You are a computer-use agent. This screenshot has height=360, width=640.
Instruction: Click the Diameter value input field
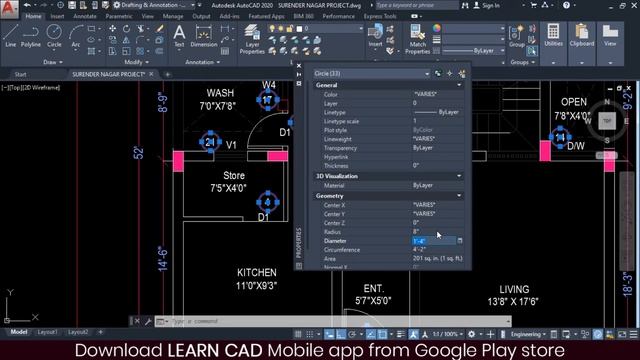(x=434, y=241)
